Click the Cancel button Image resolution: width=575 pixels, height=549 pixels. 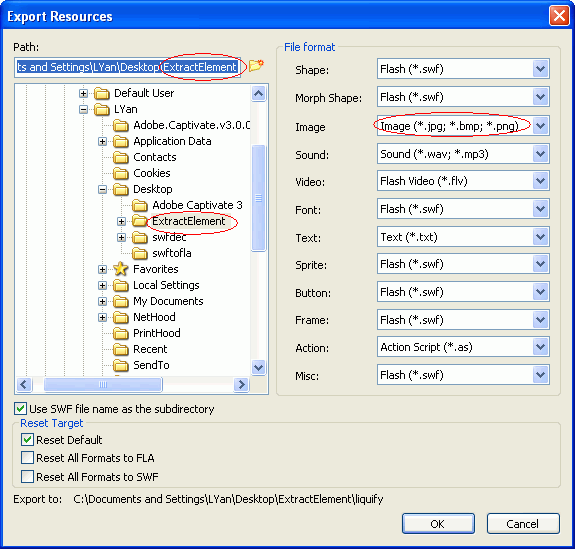[523, 524]
